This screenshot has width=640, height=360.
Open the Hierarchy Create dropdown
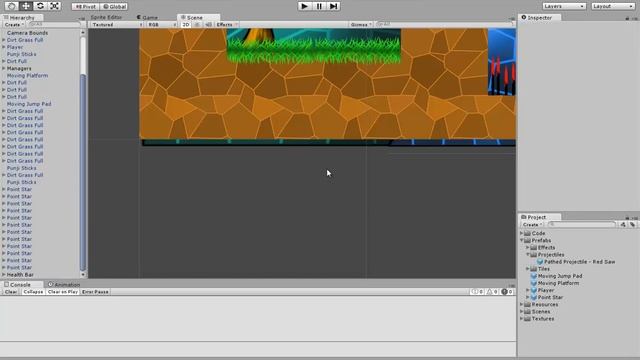click(x=14, y=24)
